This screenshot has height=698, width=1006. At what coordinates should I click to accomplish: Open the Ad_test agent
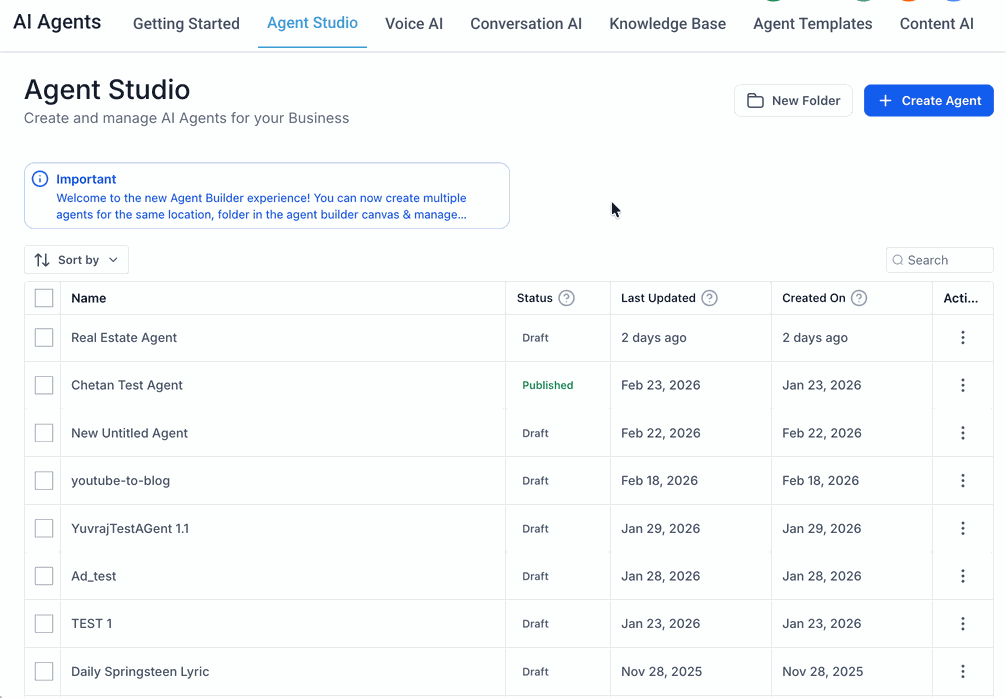pyautogui.click(x=94, y=576)
